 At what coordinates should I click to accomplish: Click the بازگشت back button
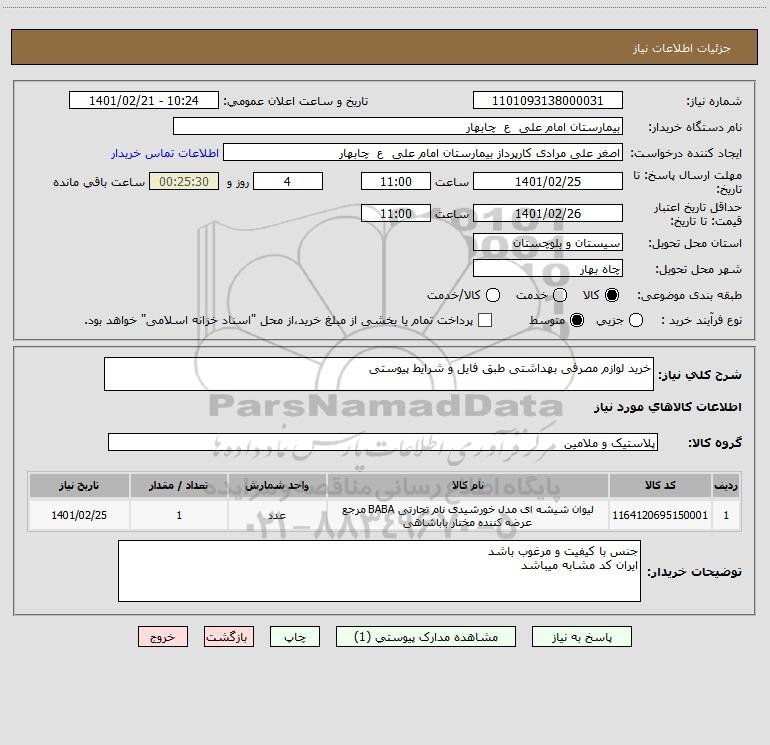[x=229, y=636]
